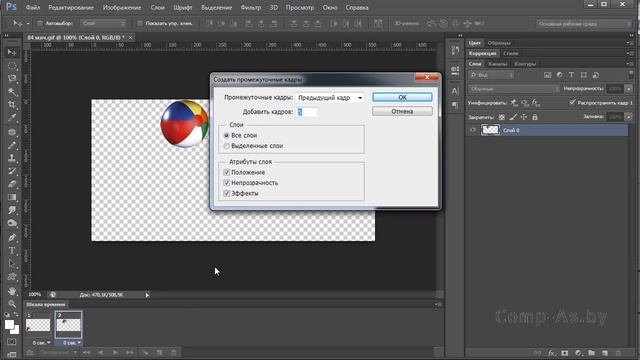Click the 'Добавить кадров' input field

point(307,112)
